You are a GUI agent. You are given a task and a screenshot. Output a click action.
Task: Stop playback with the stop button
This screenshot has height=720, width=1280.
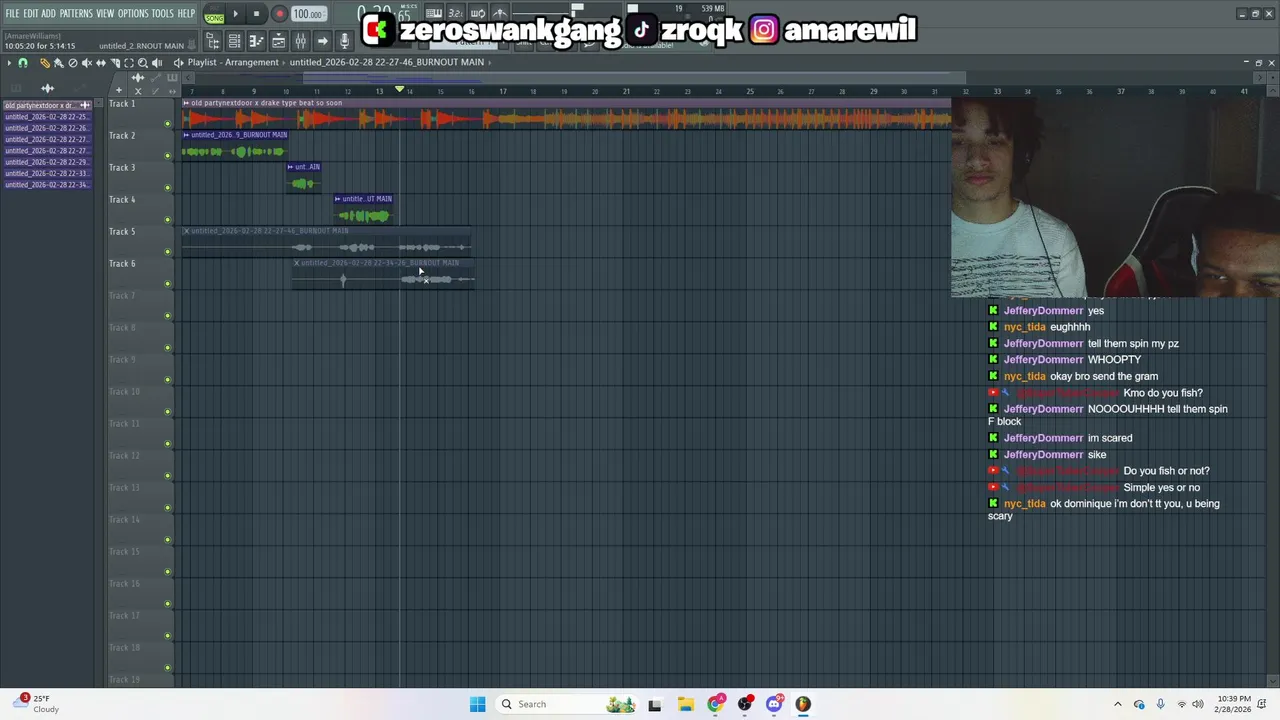tap(256, 14)
